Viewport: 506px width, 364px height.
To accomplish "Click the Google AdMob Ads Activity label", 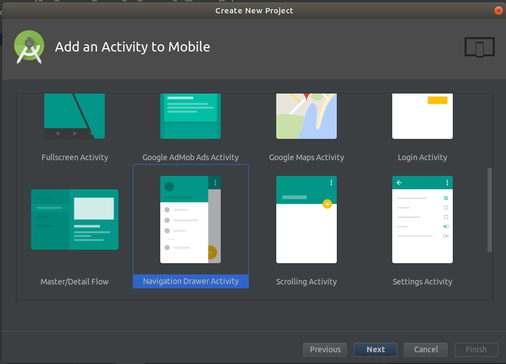I will (x=191, y=157).
